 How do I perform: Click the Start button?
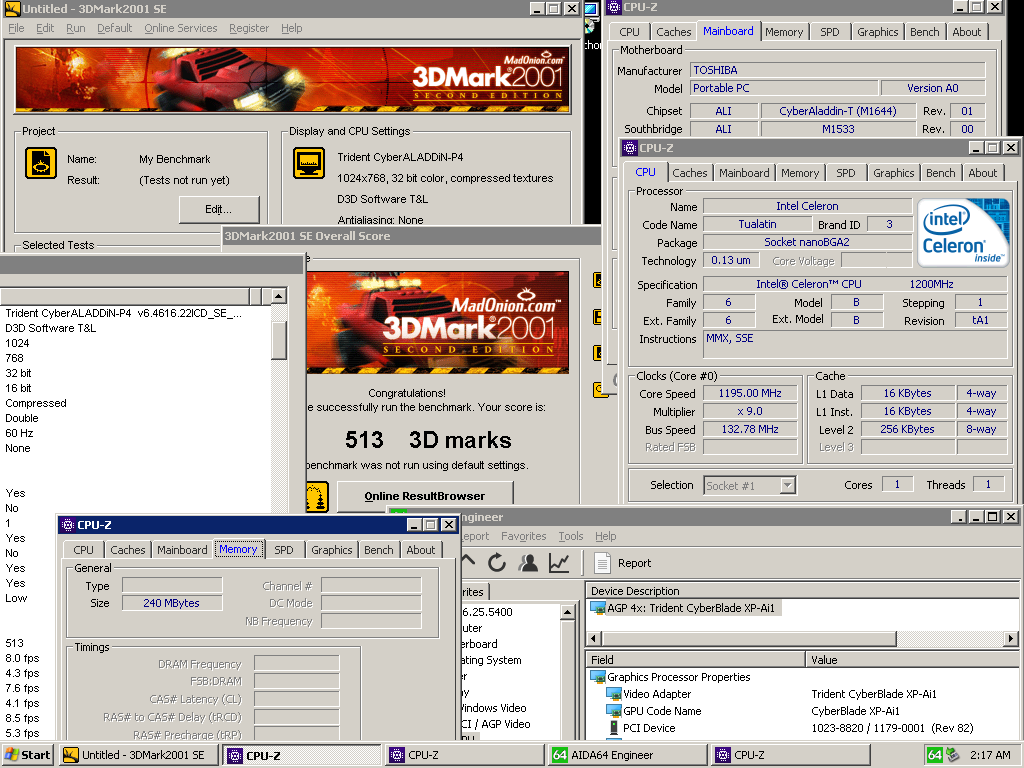[x=29, y=755]
